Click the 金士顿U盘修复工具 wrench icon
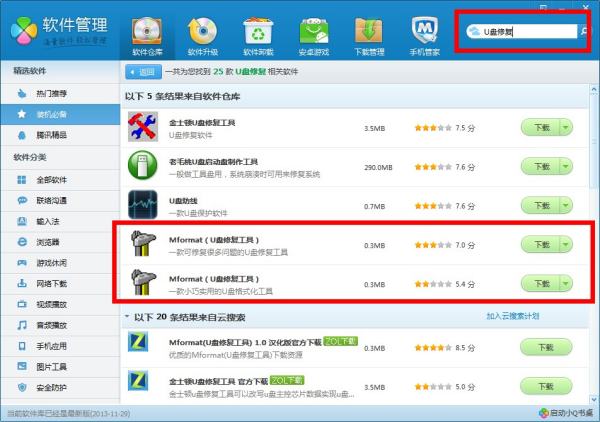This screenshot has height=422, width=600. coord(142,127)
